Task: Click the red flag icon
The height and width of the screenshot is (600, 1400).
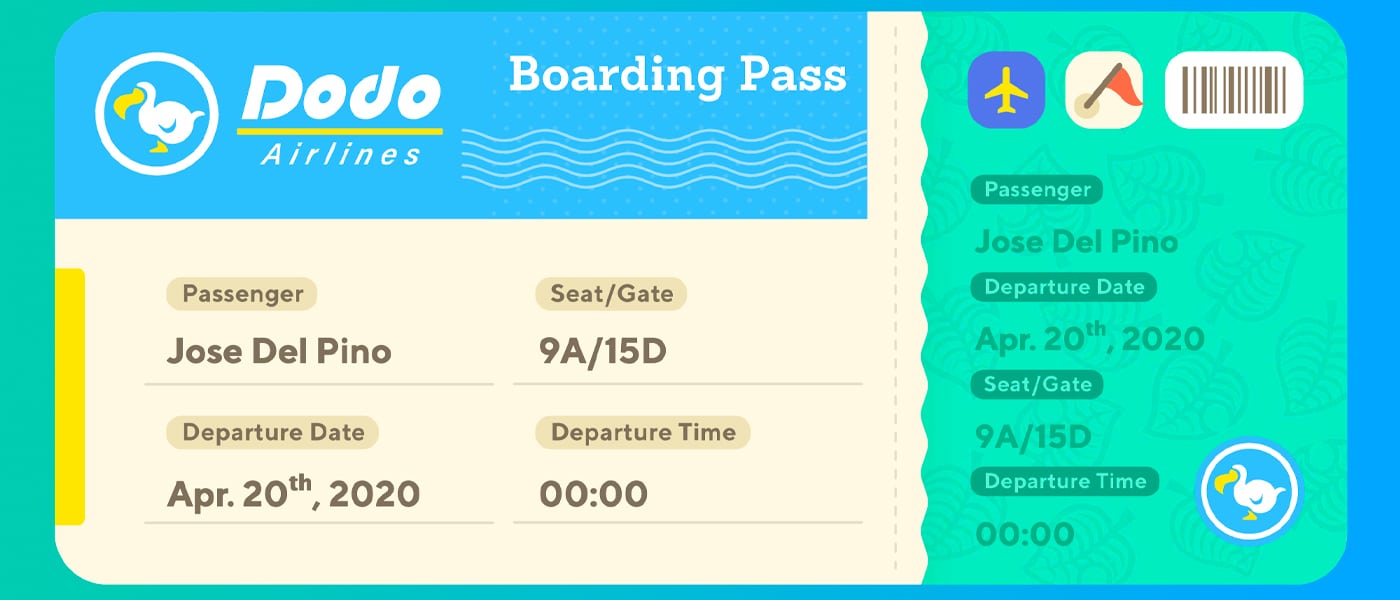Action: coord(1104,90)
